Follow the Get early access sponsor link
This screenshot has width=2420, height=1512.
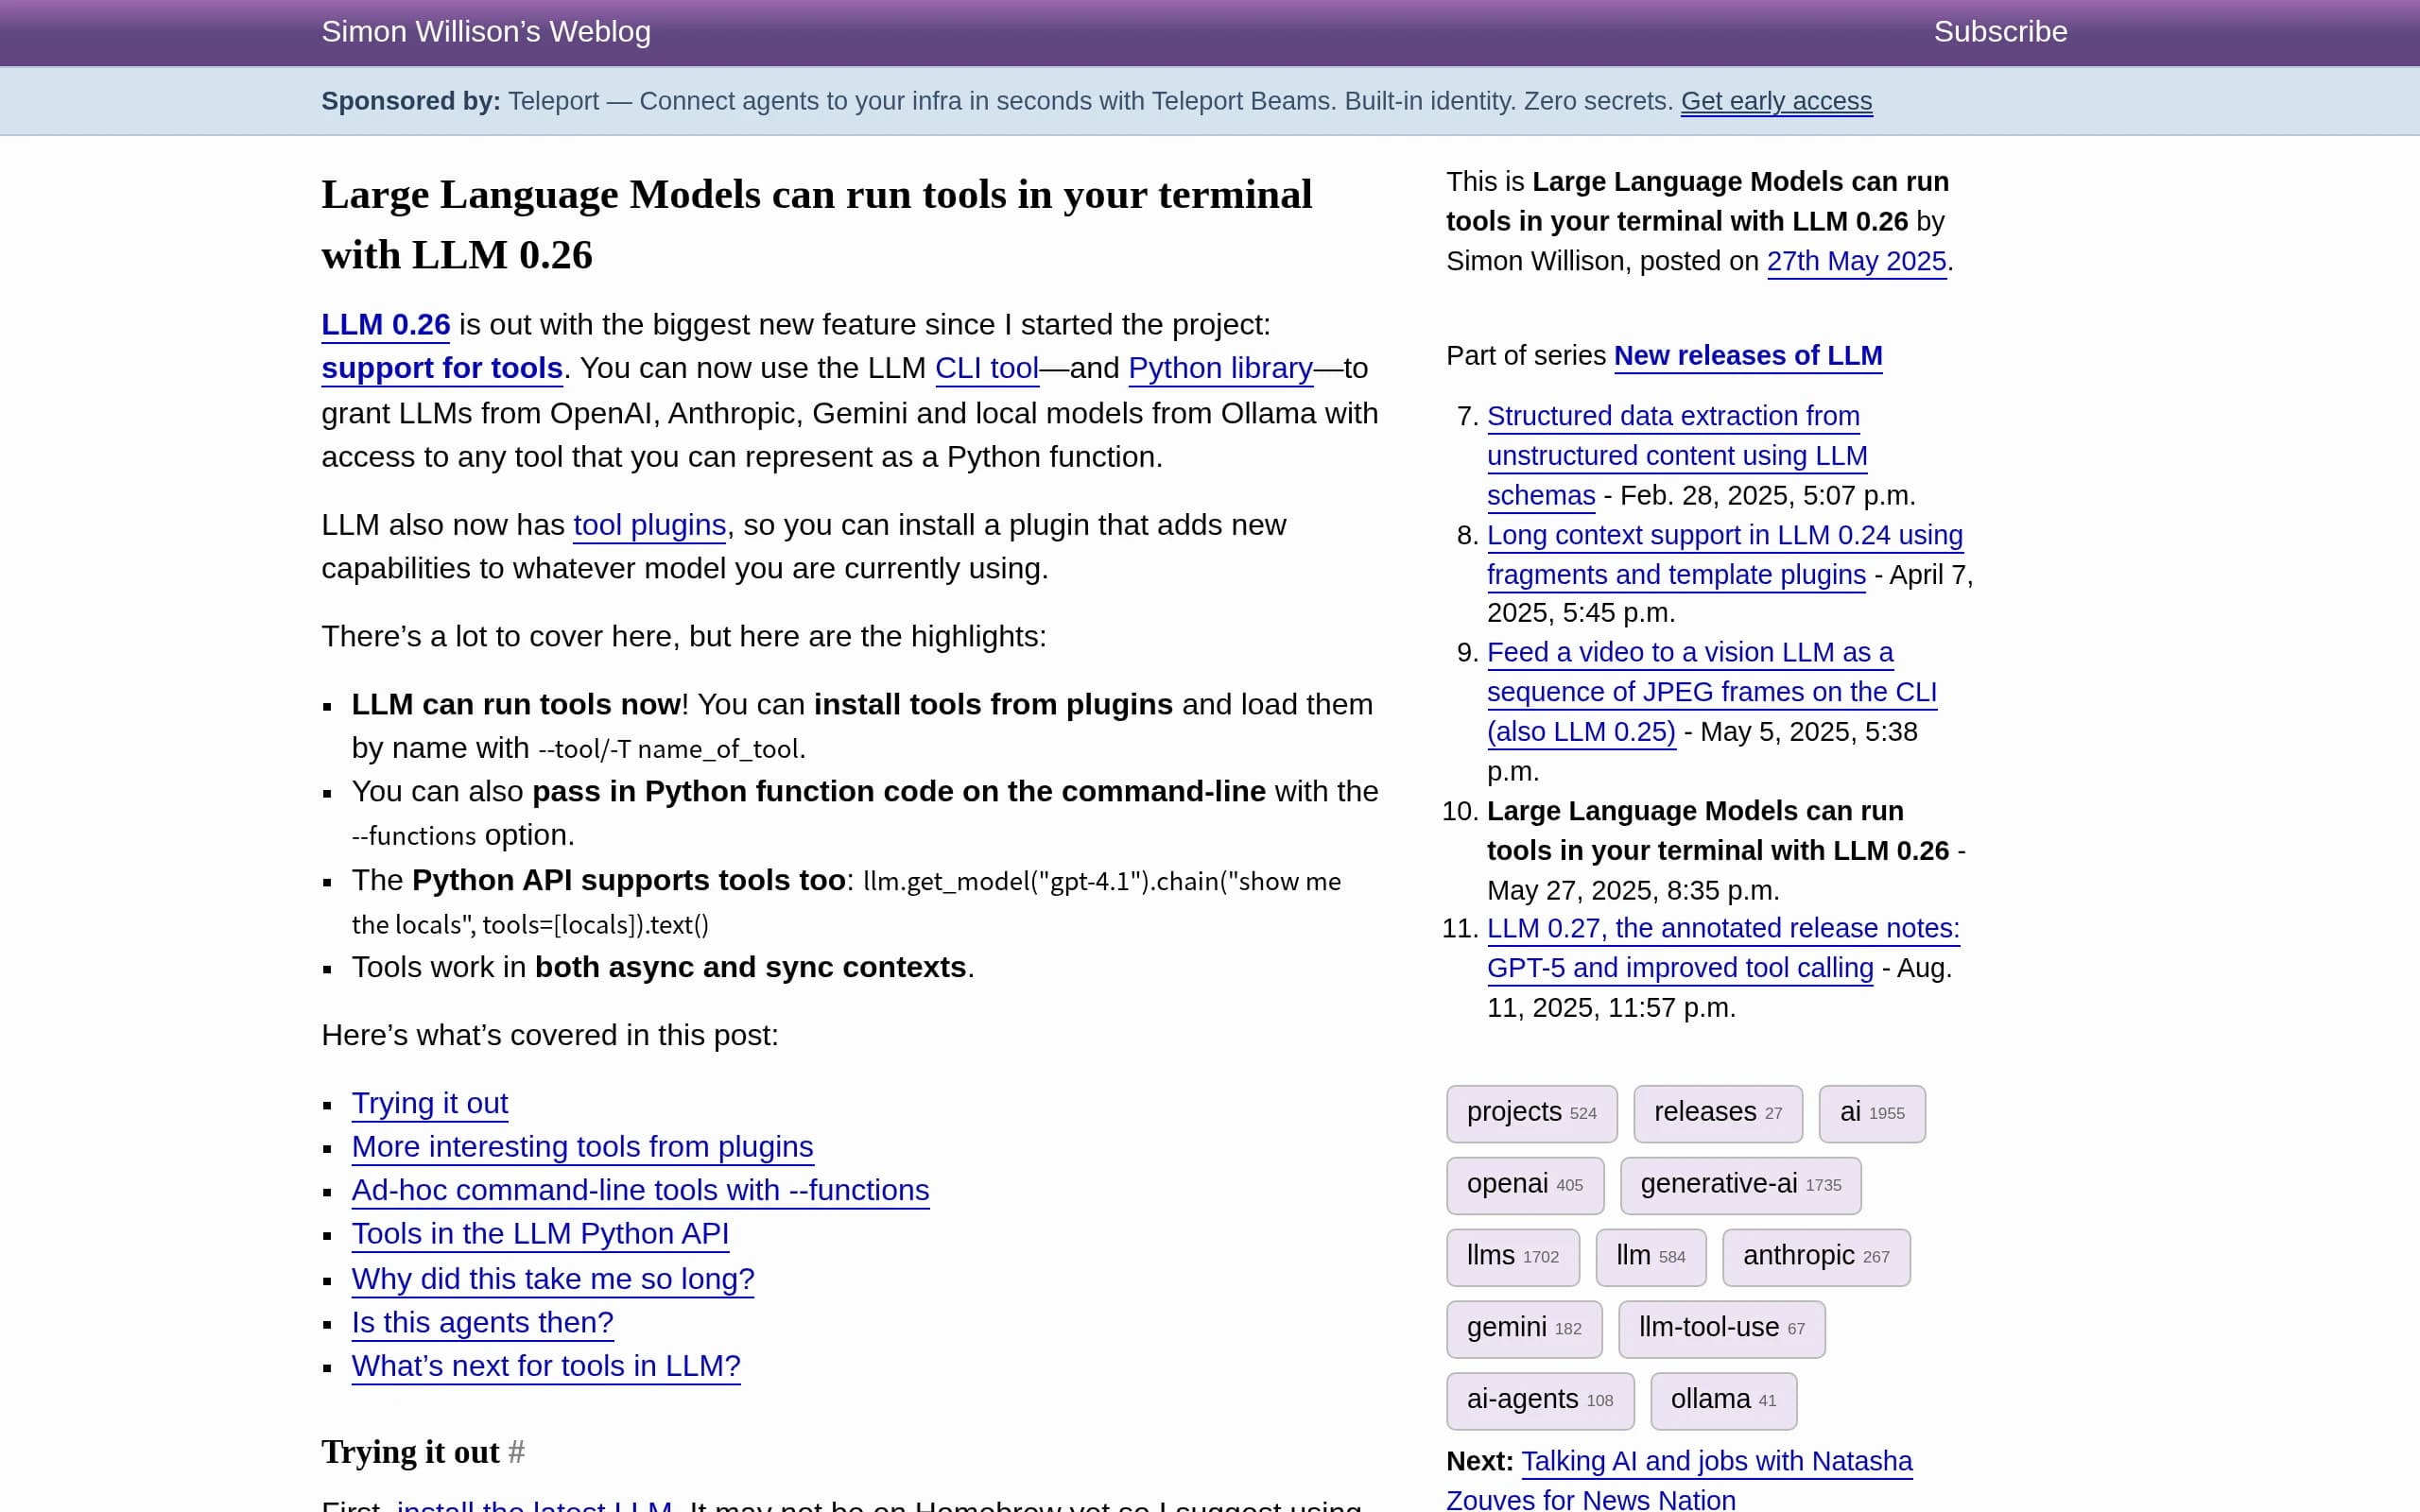point(1776,101)
